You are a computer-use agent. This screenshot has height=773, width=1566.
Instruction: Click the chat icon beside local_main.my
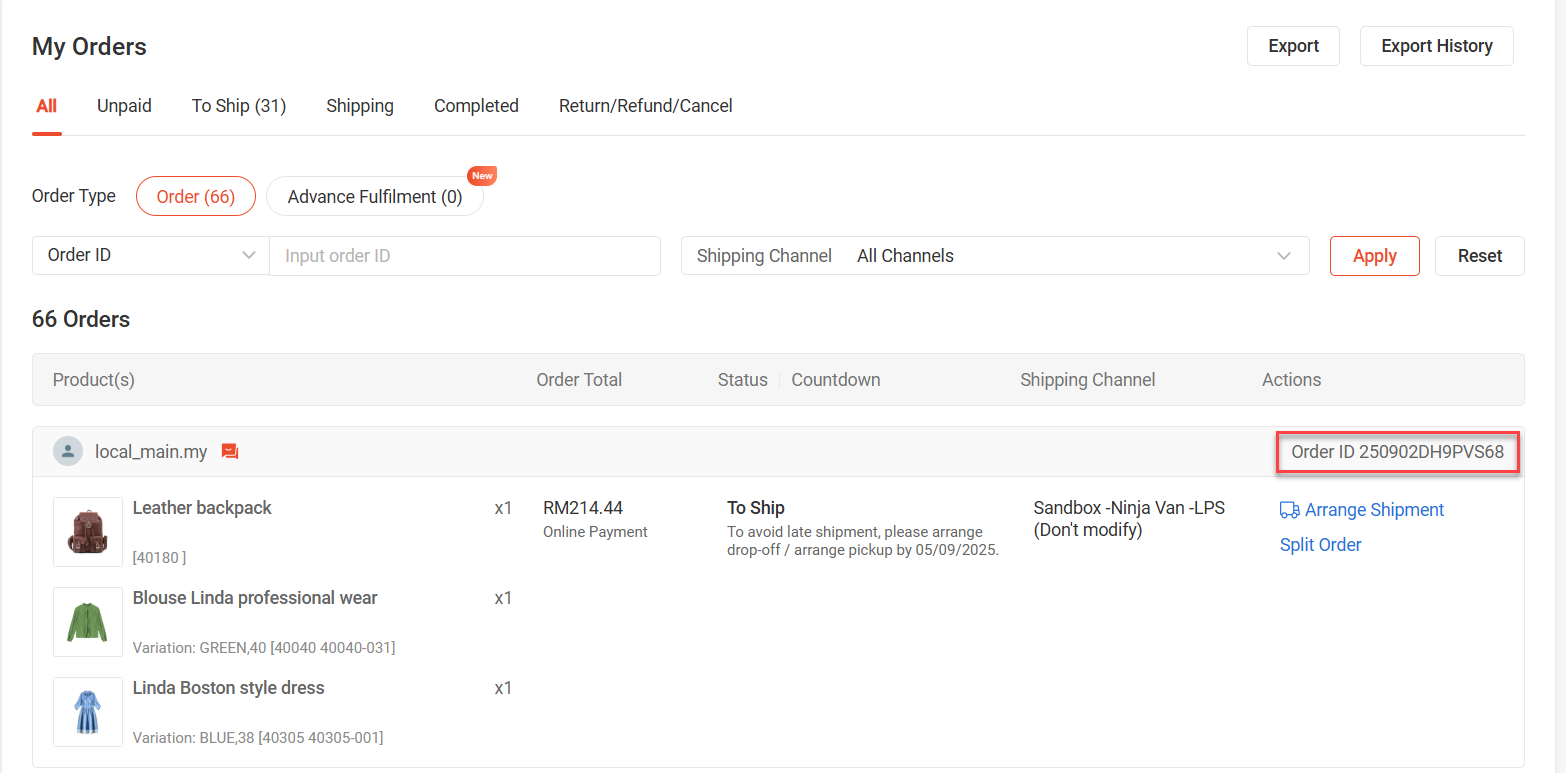click(x=230, y=452)
